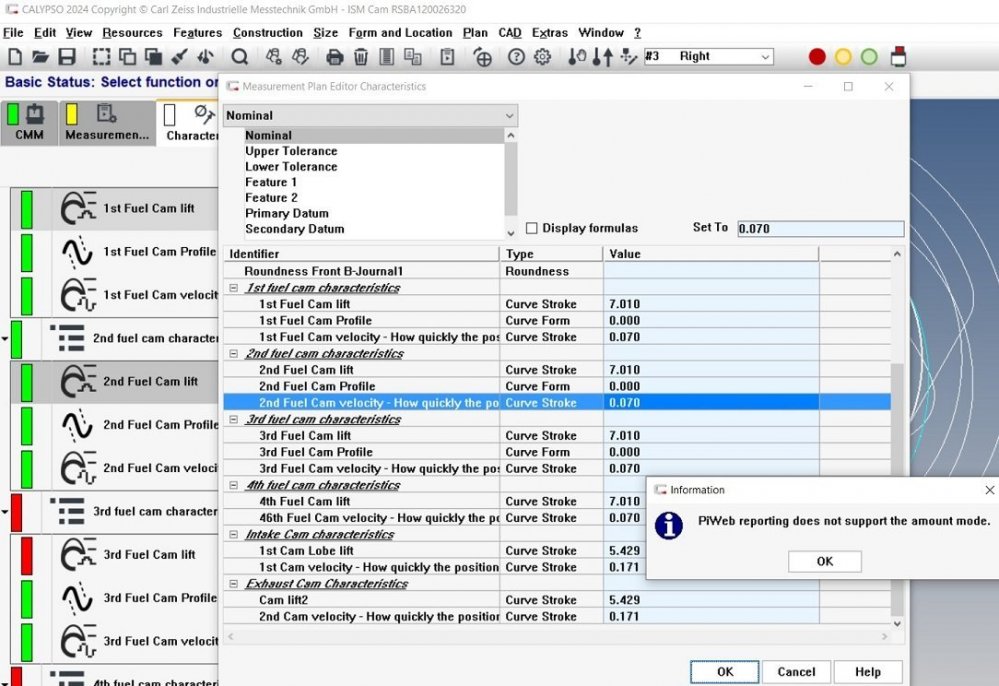999x686 pixels.
Task: Click OK in the Information dialog
Action: click(x=824, y=561)
